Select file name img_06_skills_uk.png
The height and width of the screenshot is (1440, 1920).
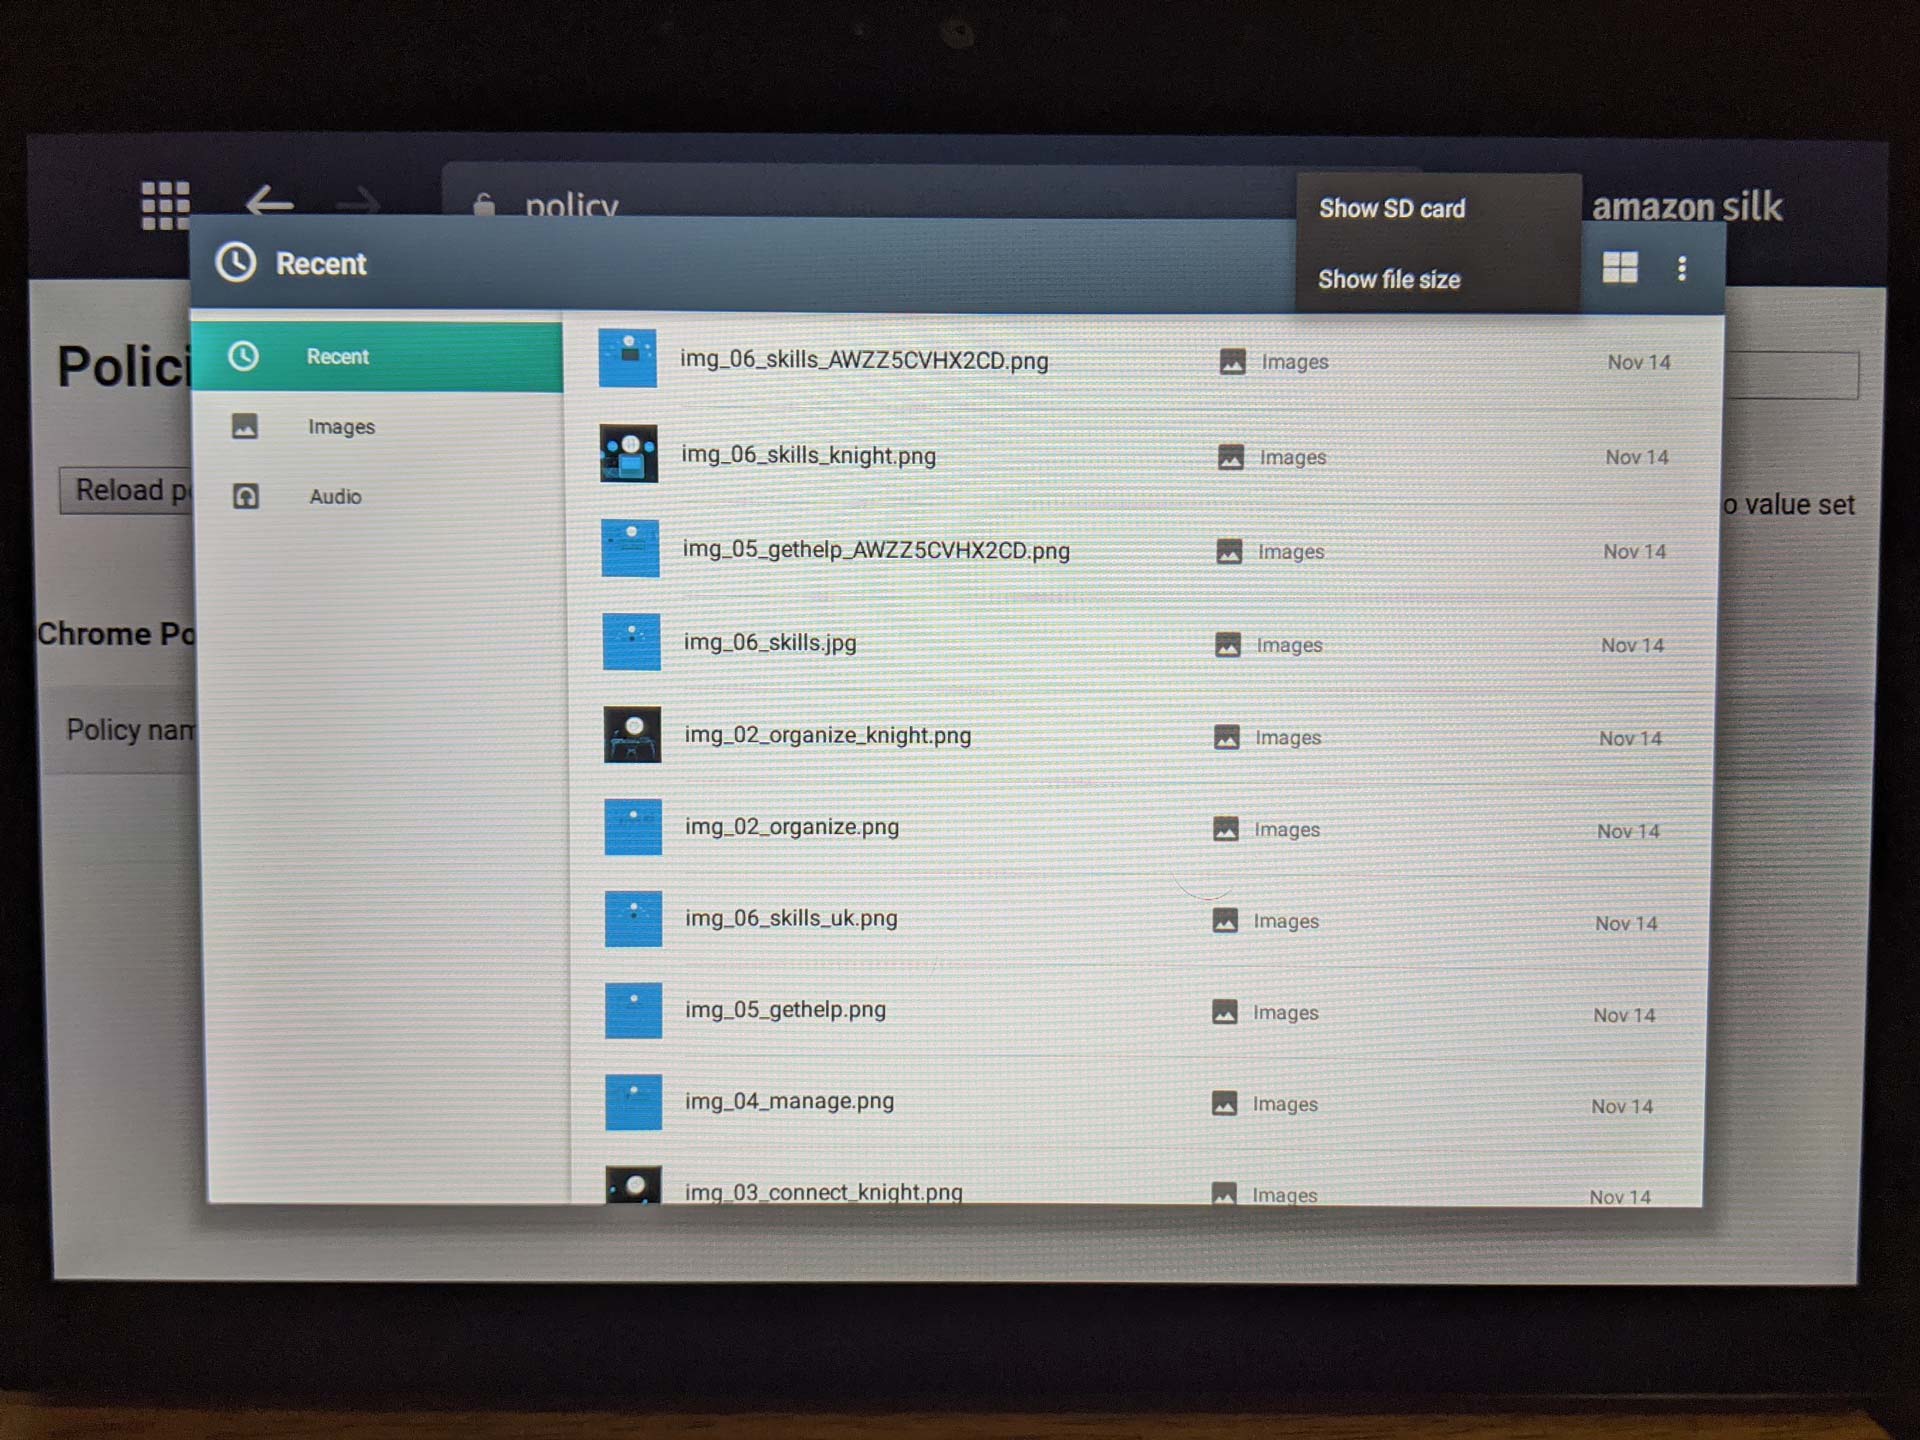(791, 918)
